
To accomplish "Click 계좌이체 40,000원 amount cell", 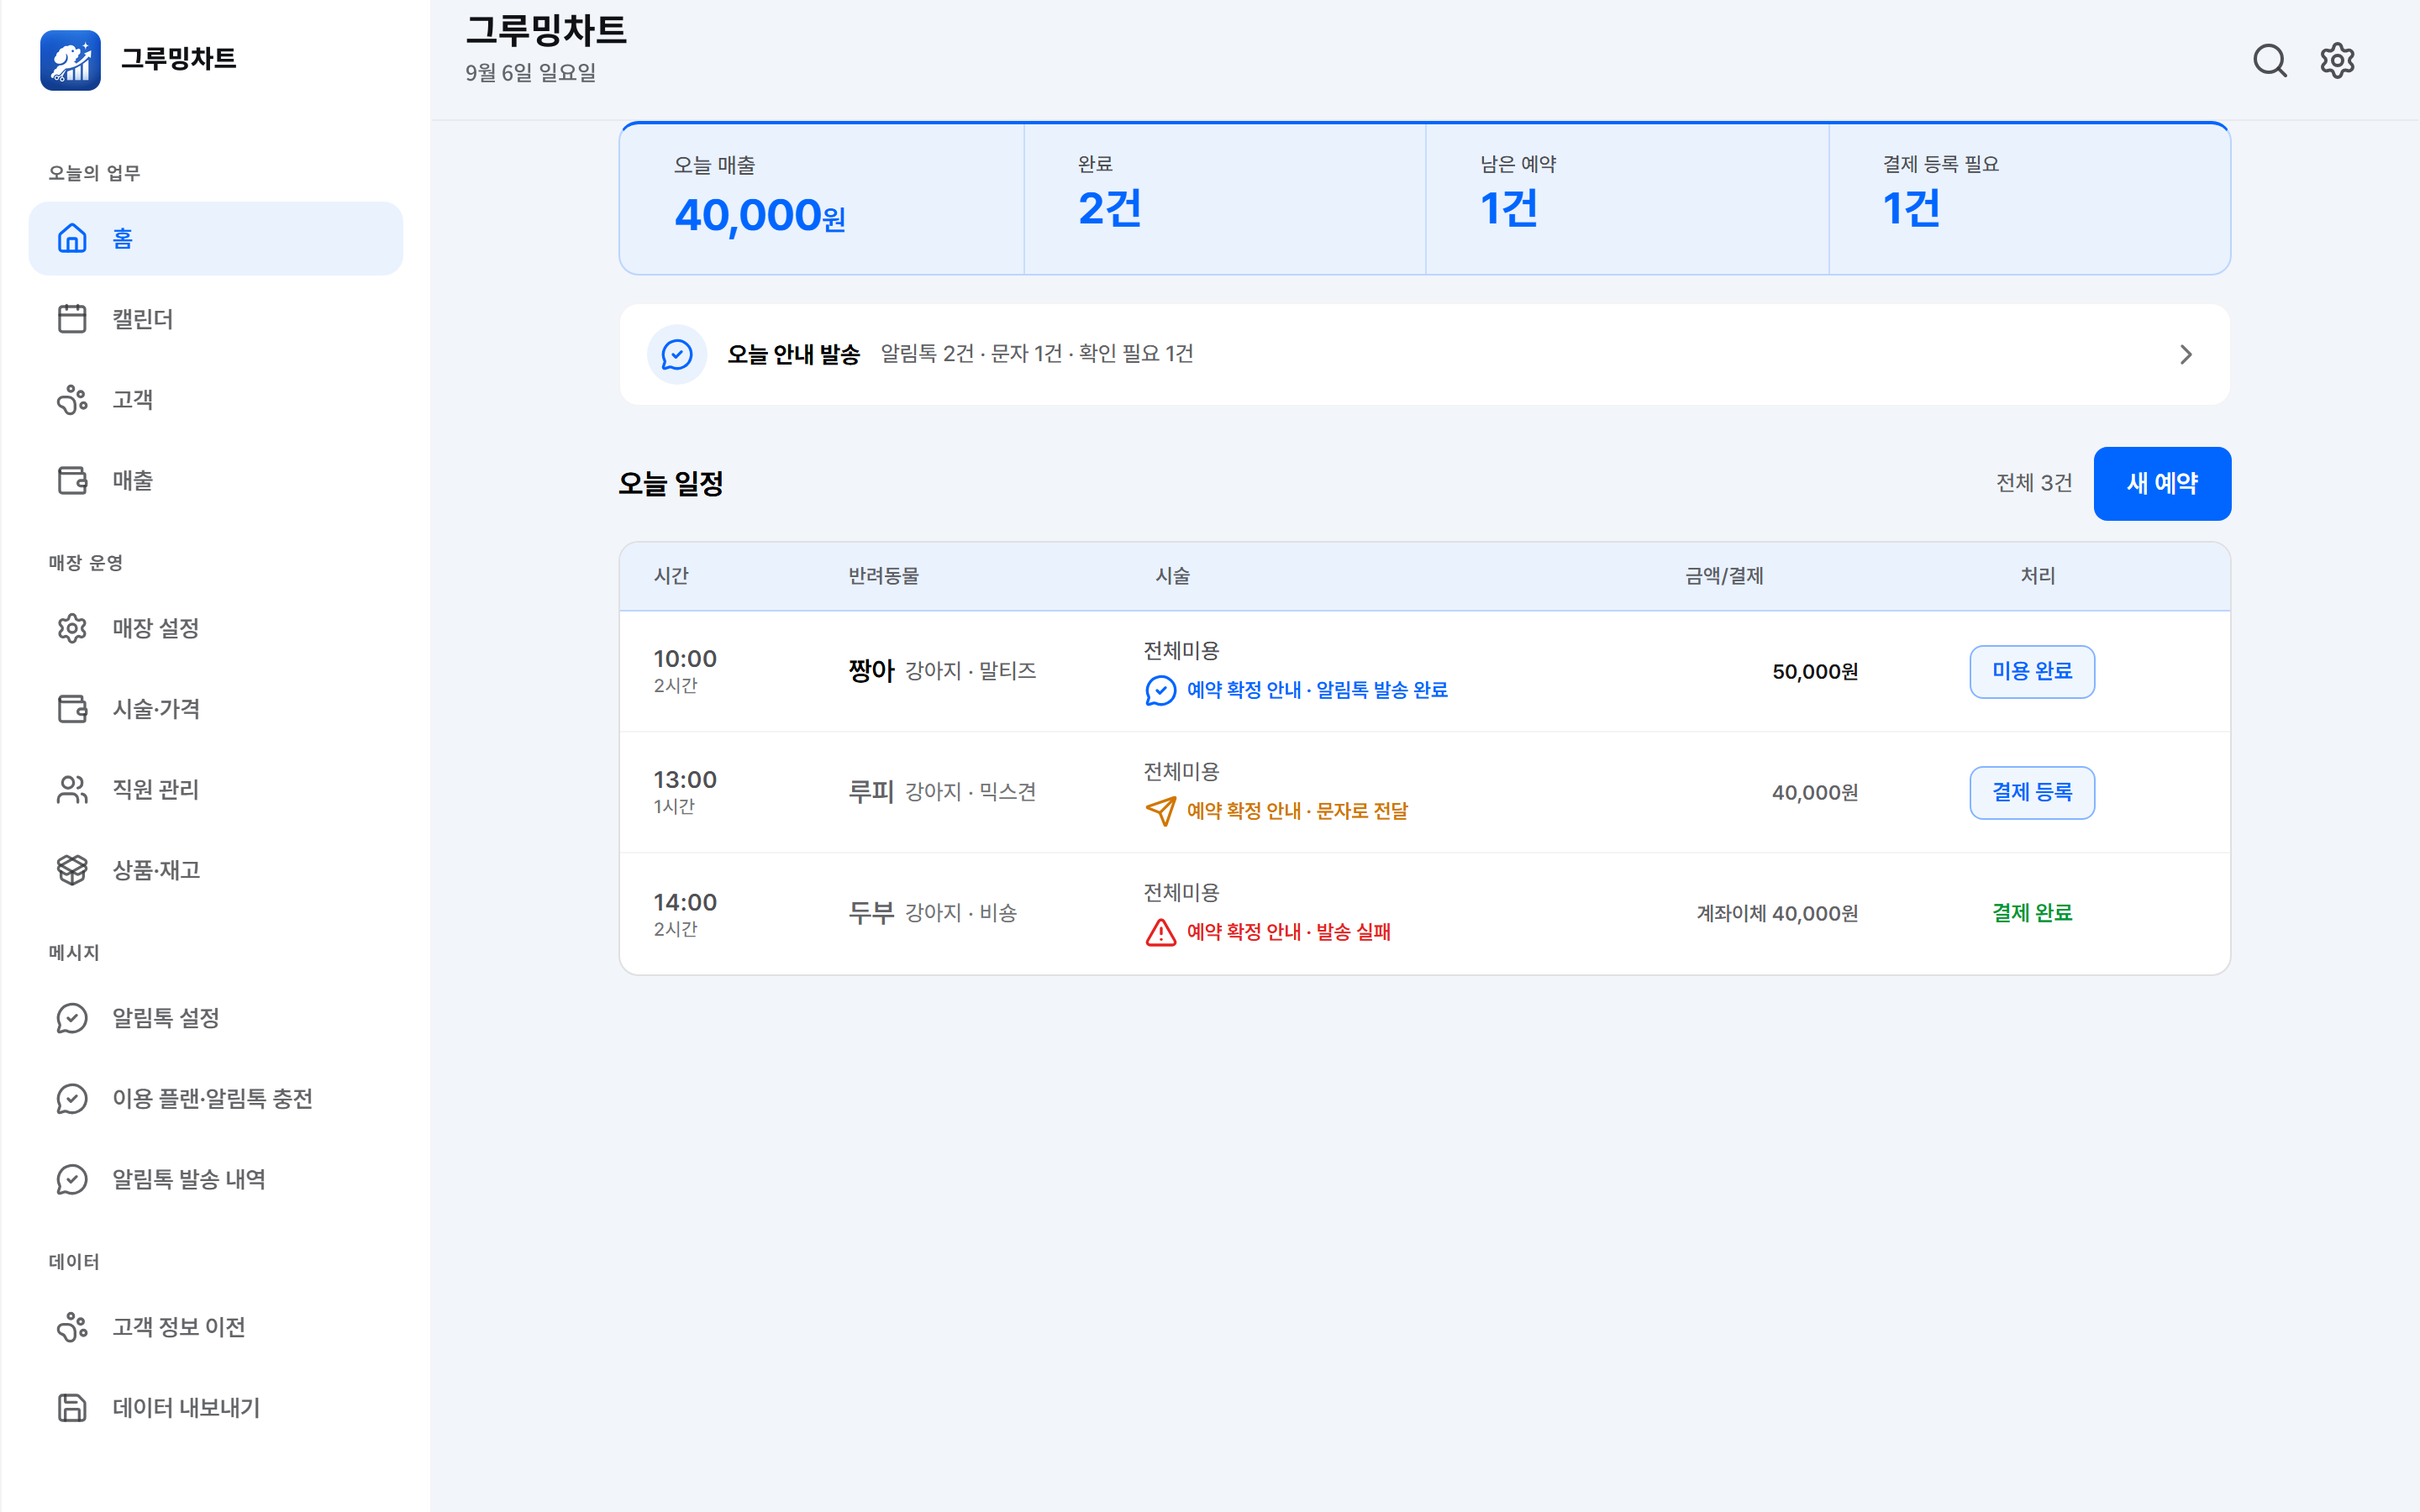I will coord(1777,914).
